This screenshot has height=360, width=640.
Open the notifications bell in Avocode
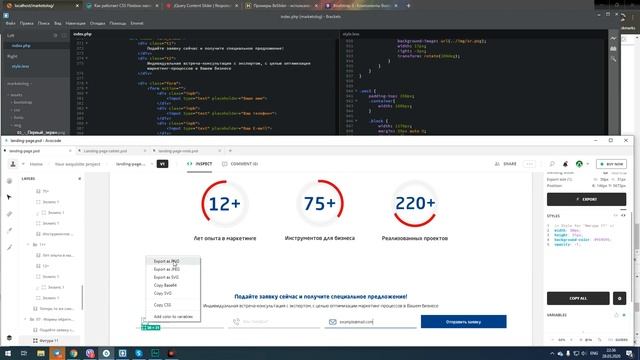[x=565, y=164]
